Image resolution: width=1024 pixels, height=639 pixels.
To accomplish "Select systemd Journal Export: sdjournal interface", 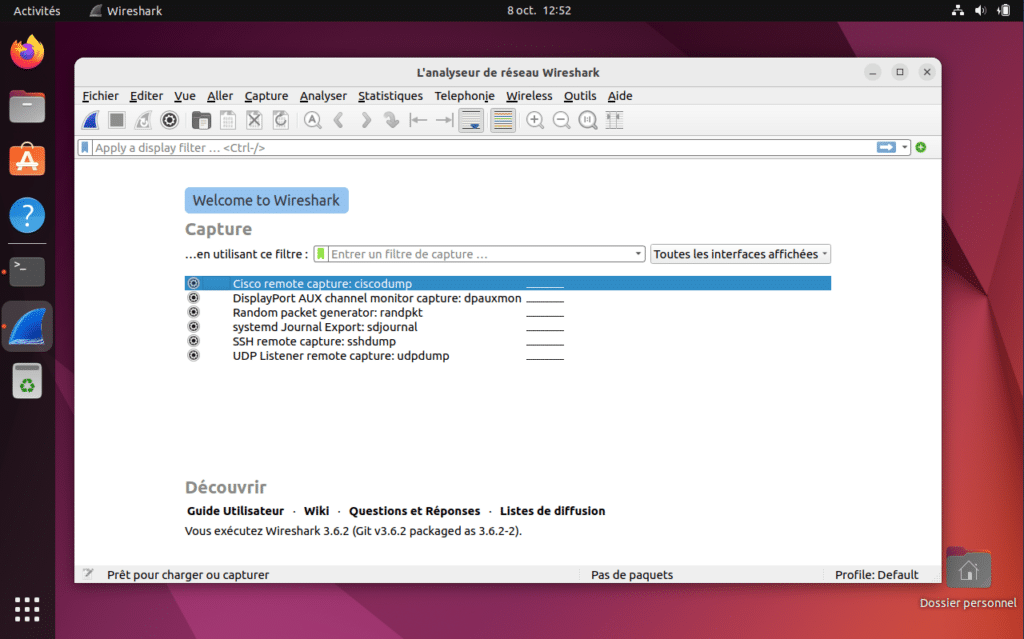I will pos(507,327).
